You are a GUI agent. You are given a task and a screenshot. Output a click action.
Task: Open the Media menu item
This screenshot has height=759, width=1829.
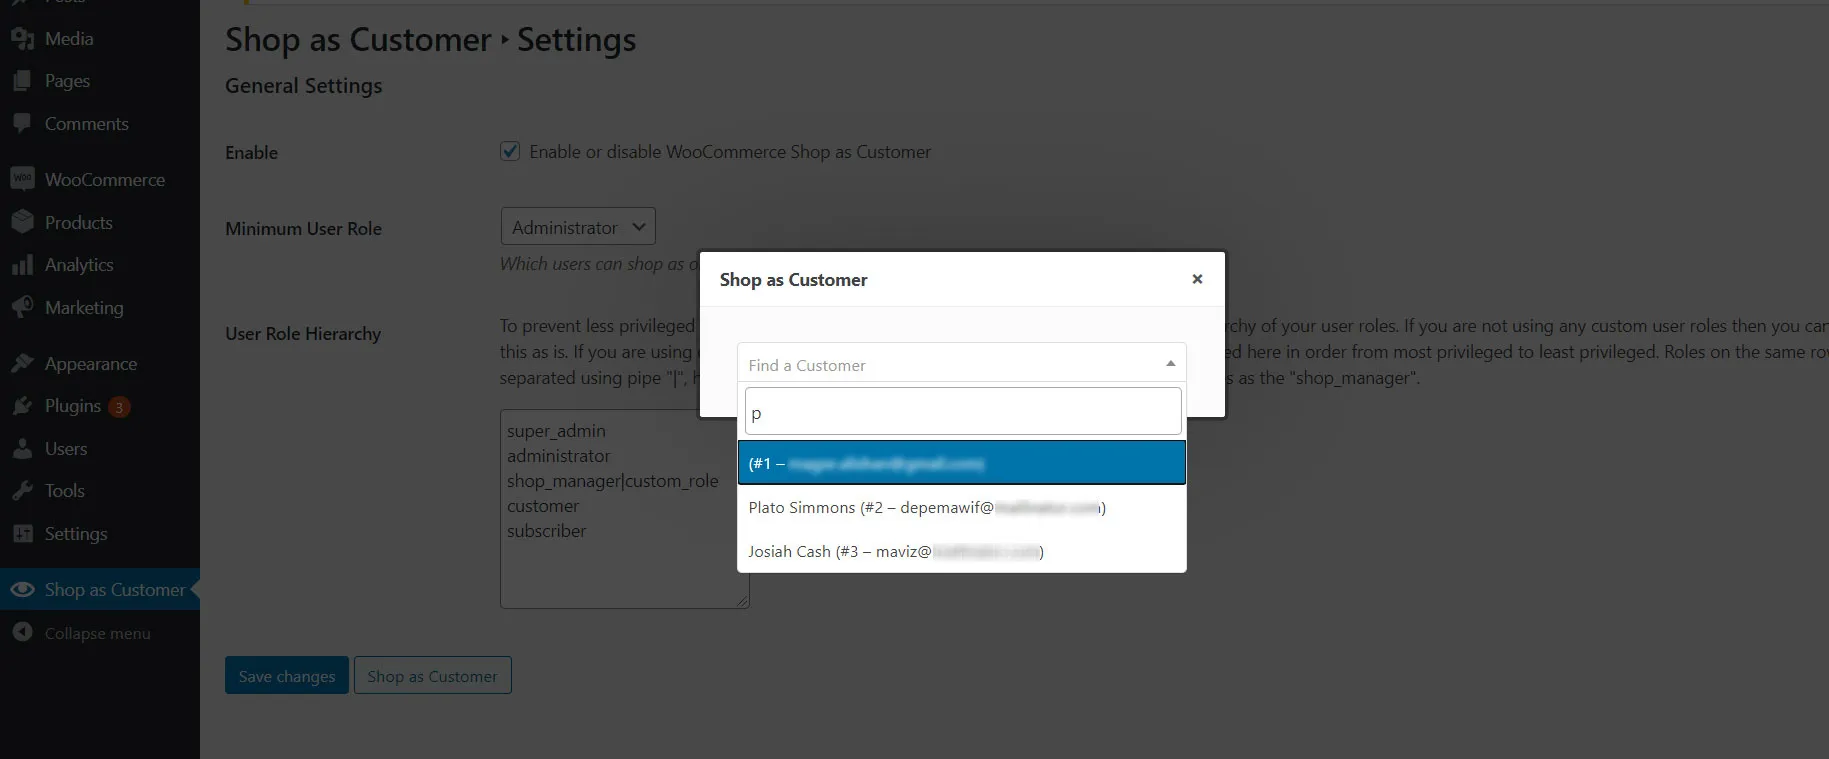[100, 38]
